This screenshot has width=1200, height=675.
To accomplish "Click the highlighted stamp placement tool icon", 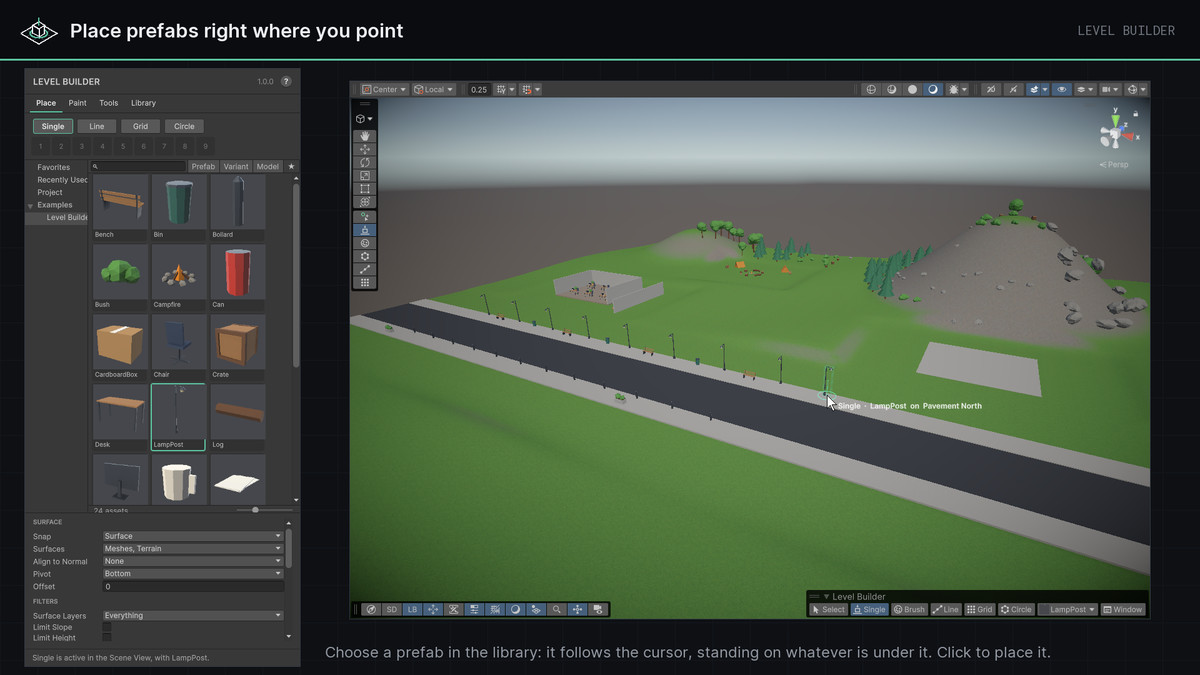I will click(365, 230).
